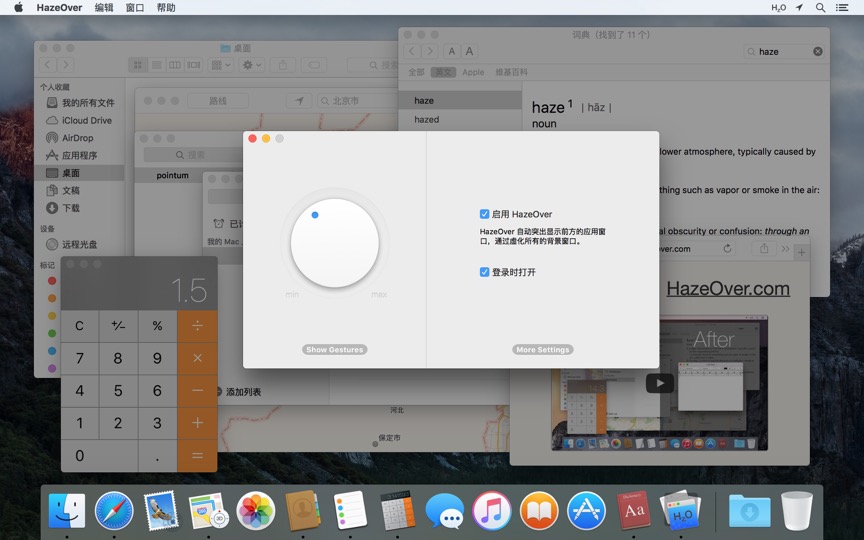This screenshot has width=864, height=540.
Task: Open the Contacts book in the Dock
Action: (303, 510)
